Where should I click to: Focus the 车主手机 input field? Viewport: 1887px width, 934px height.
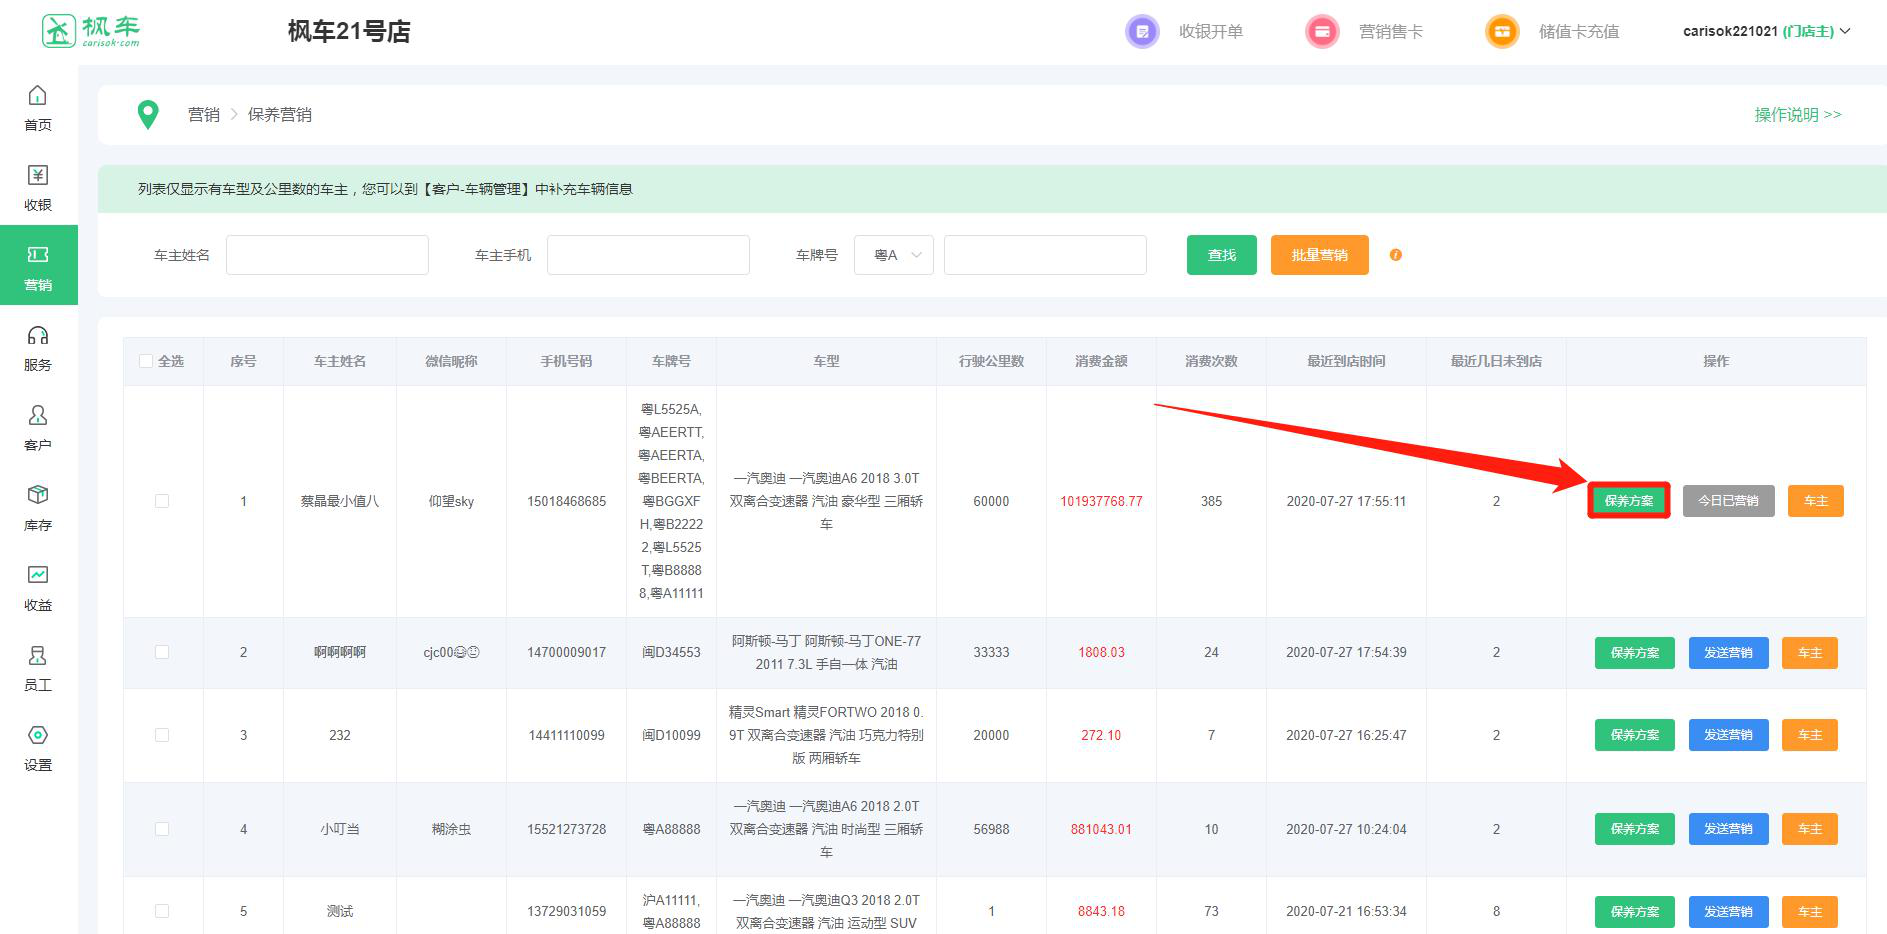[648, 255]
